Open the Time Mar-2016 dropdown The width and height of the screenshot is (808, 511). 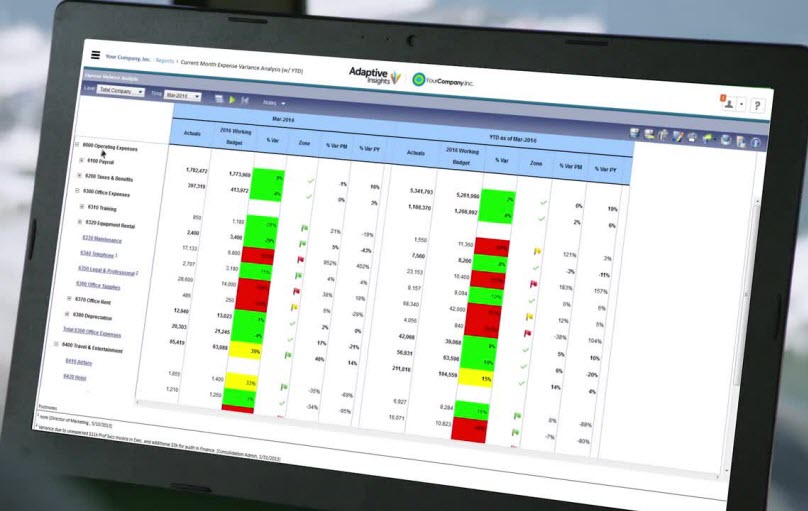183,96
